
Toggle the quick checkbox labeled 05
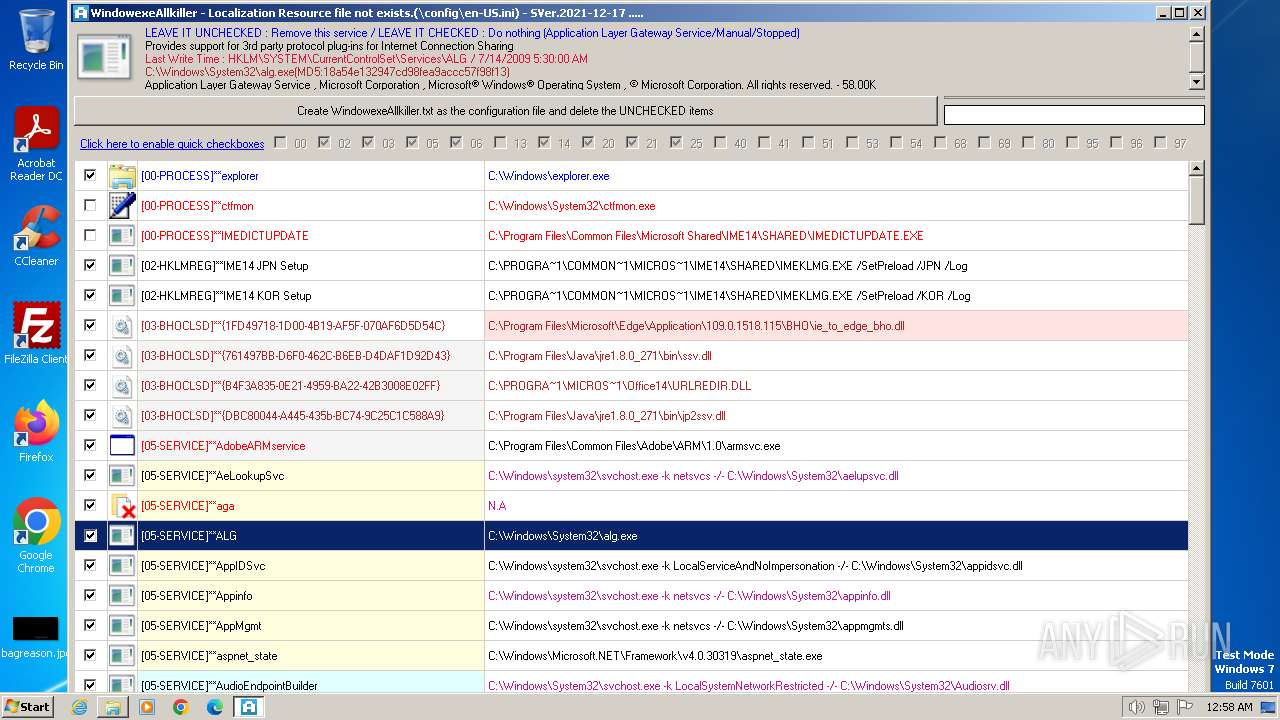412,143
